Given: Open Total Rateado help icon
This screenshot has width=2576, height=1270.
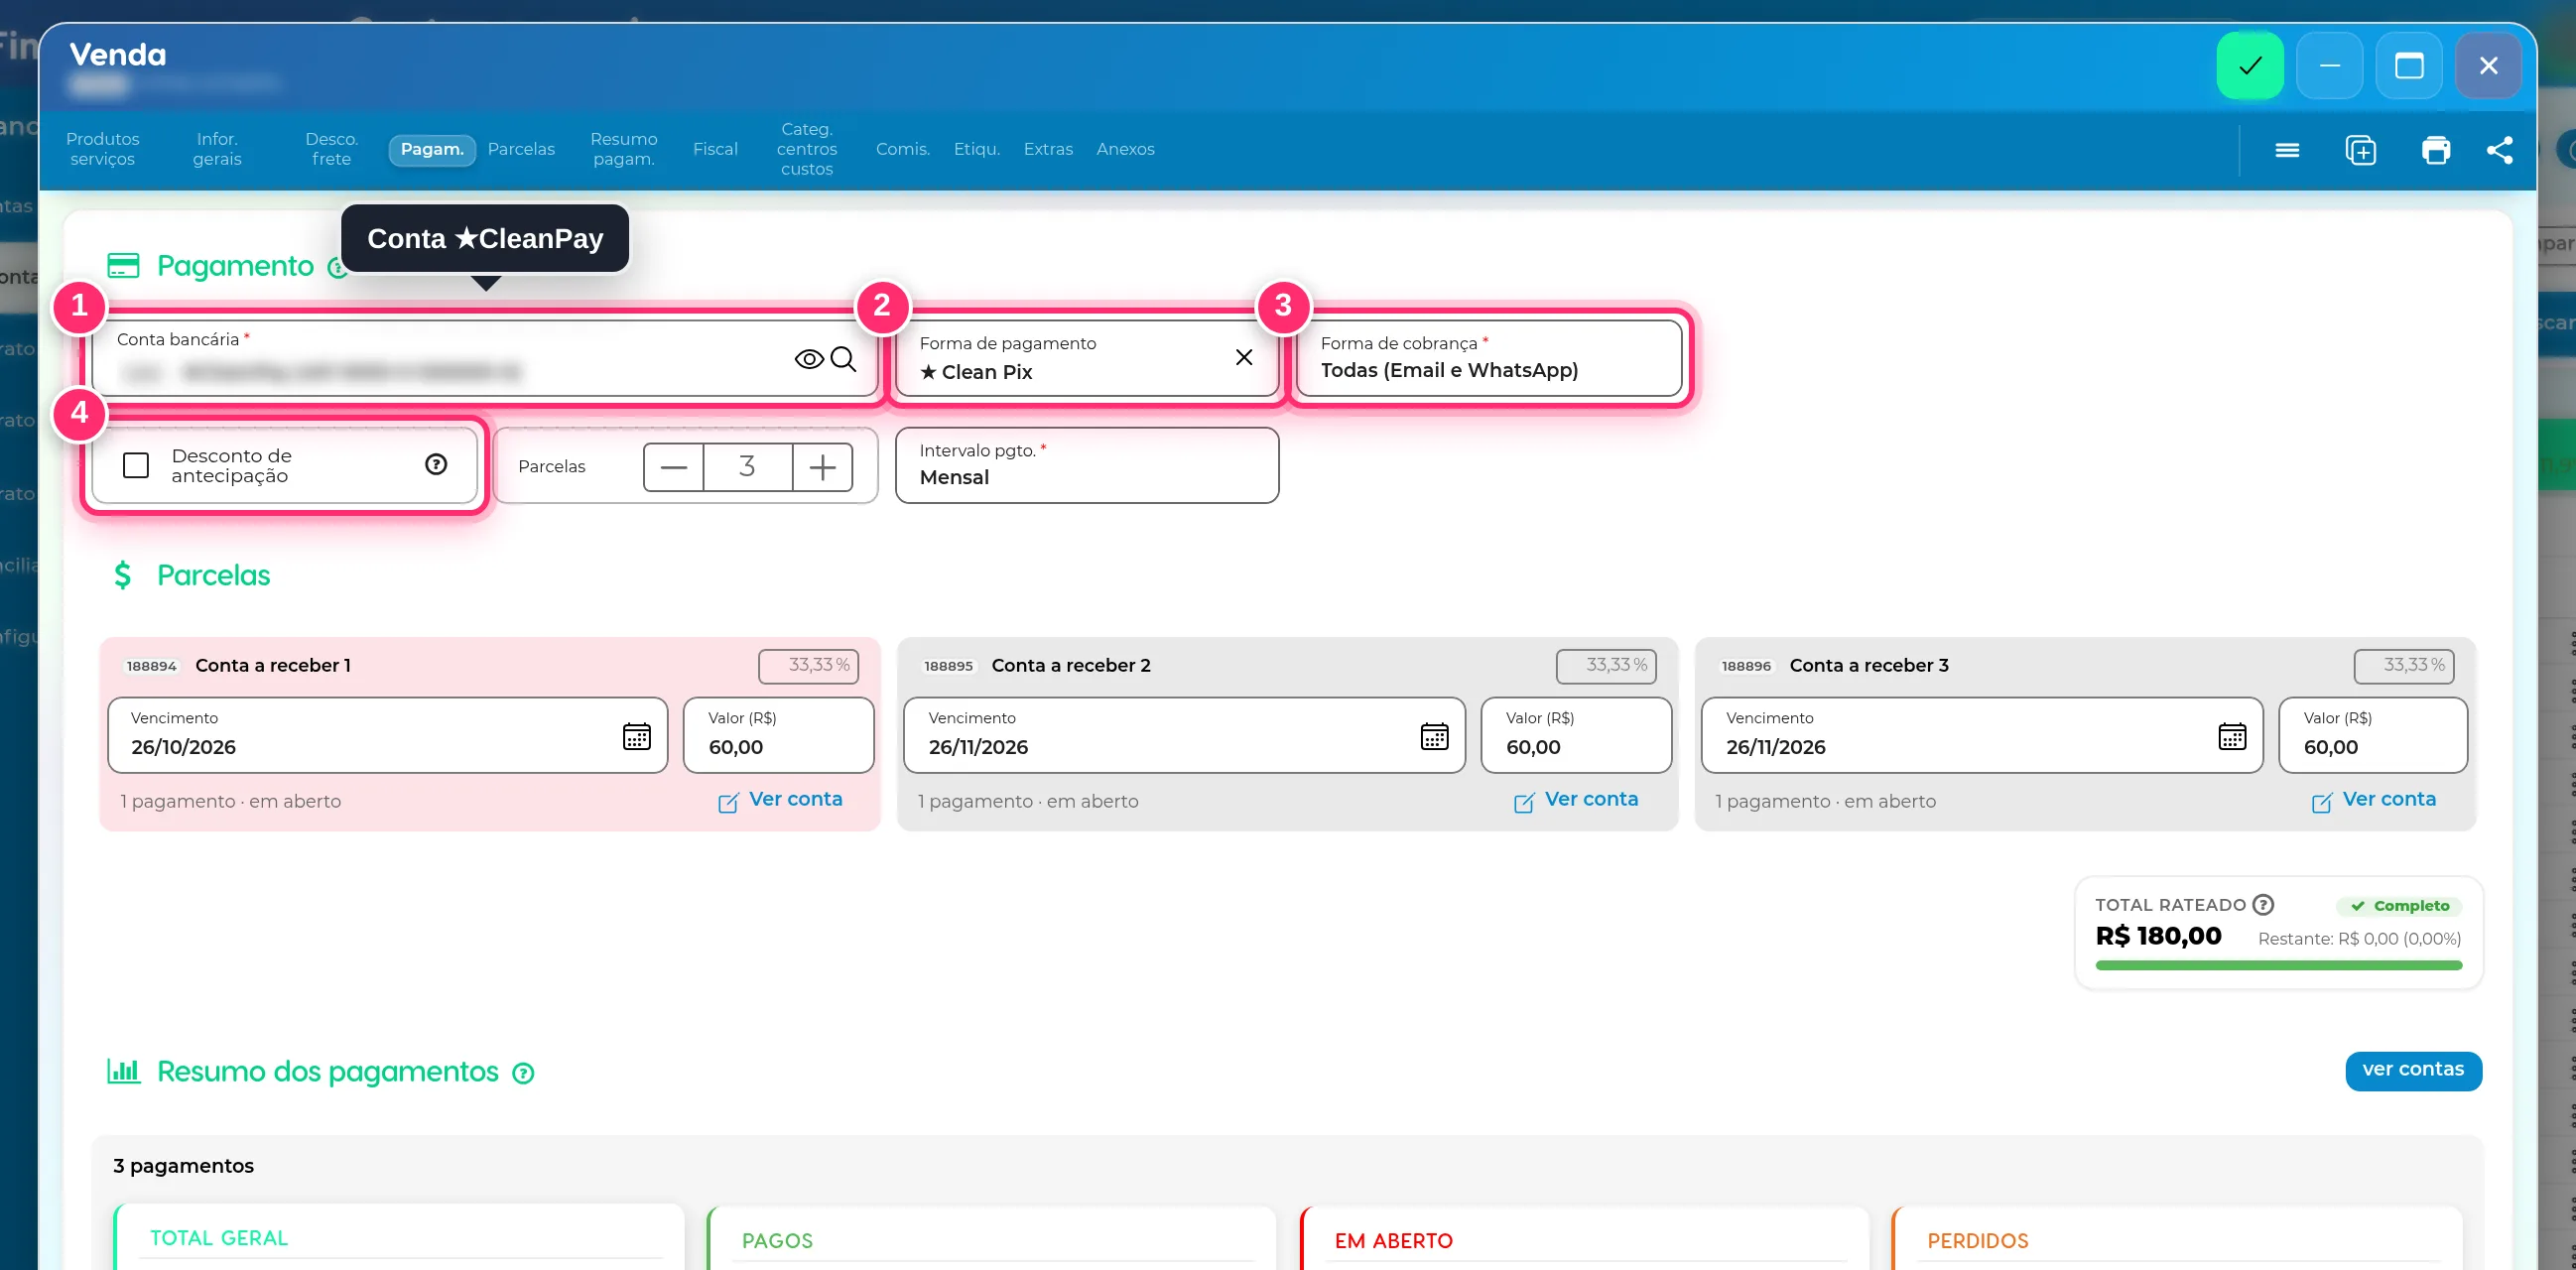Looking at the screenshot, I should (2264, 904).
